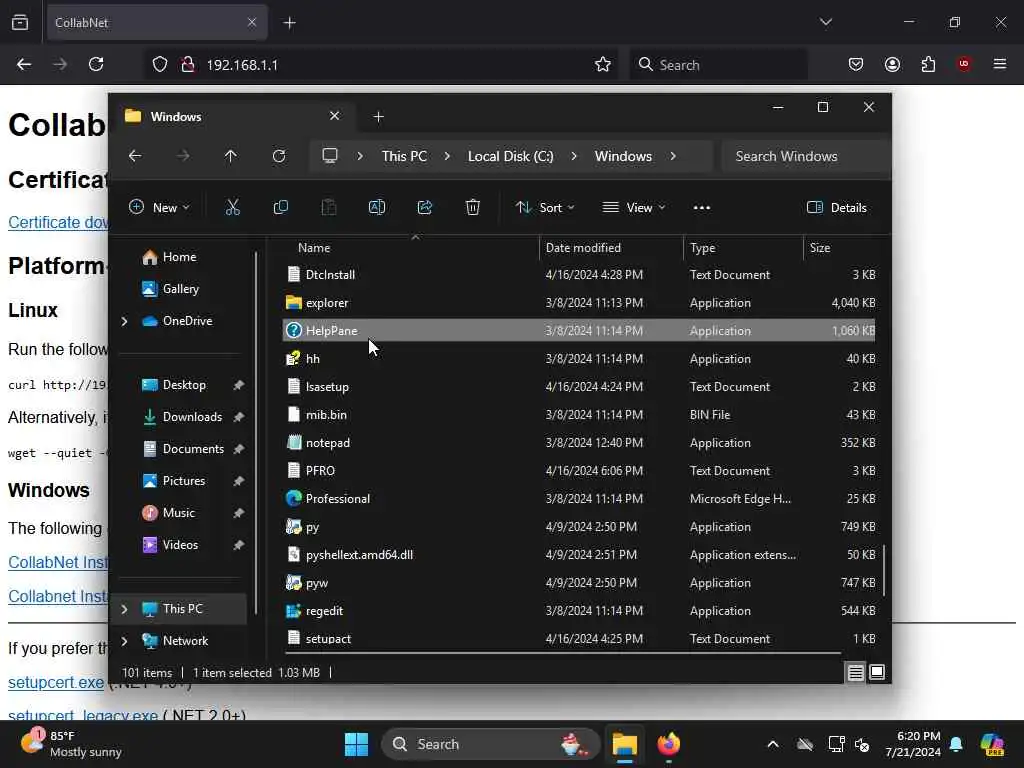This screenshot has width=1024, height=768.
Task: Open the Firefox hamburger application menu
Action: (1000, 64)
